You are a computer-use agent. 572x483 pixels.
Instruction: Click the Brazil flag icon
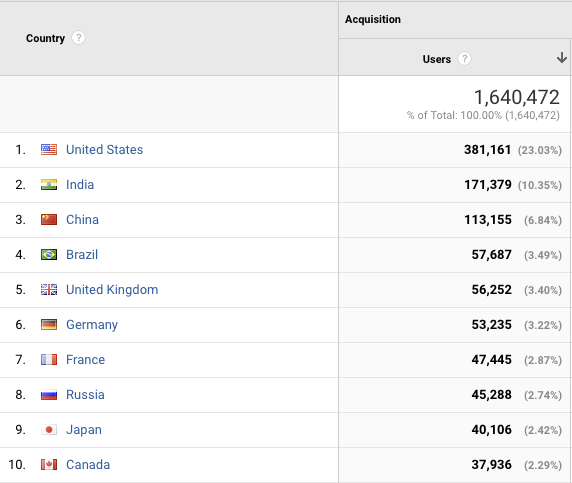[49, 255]
